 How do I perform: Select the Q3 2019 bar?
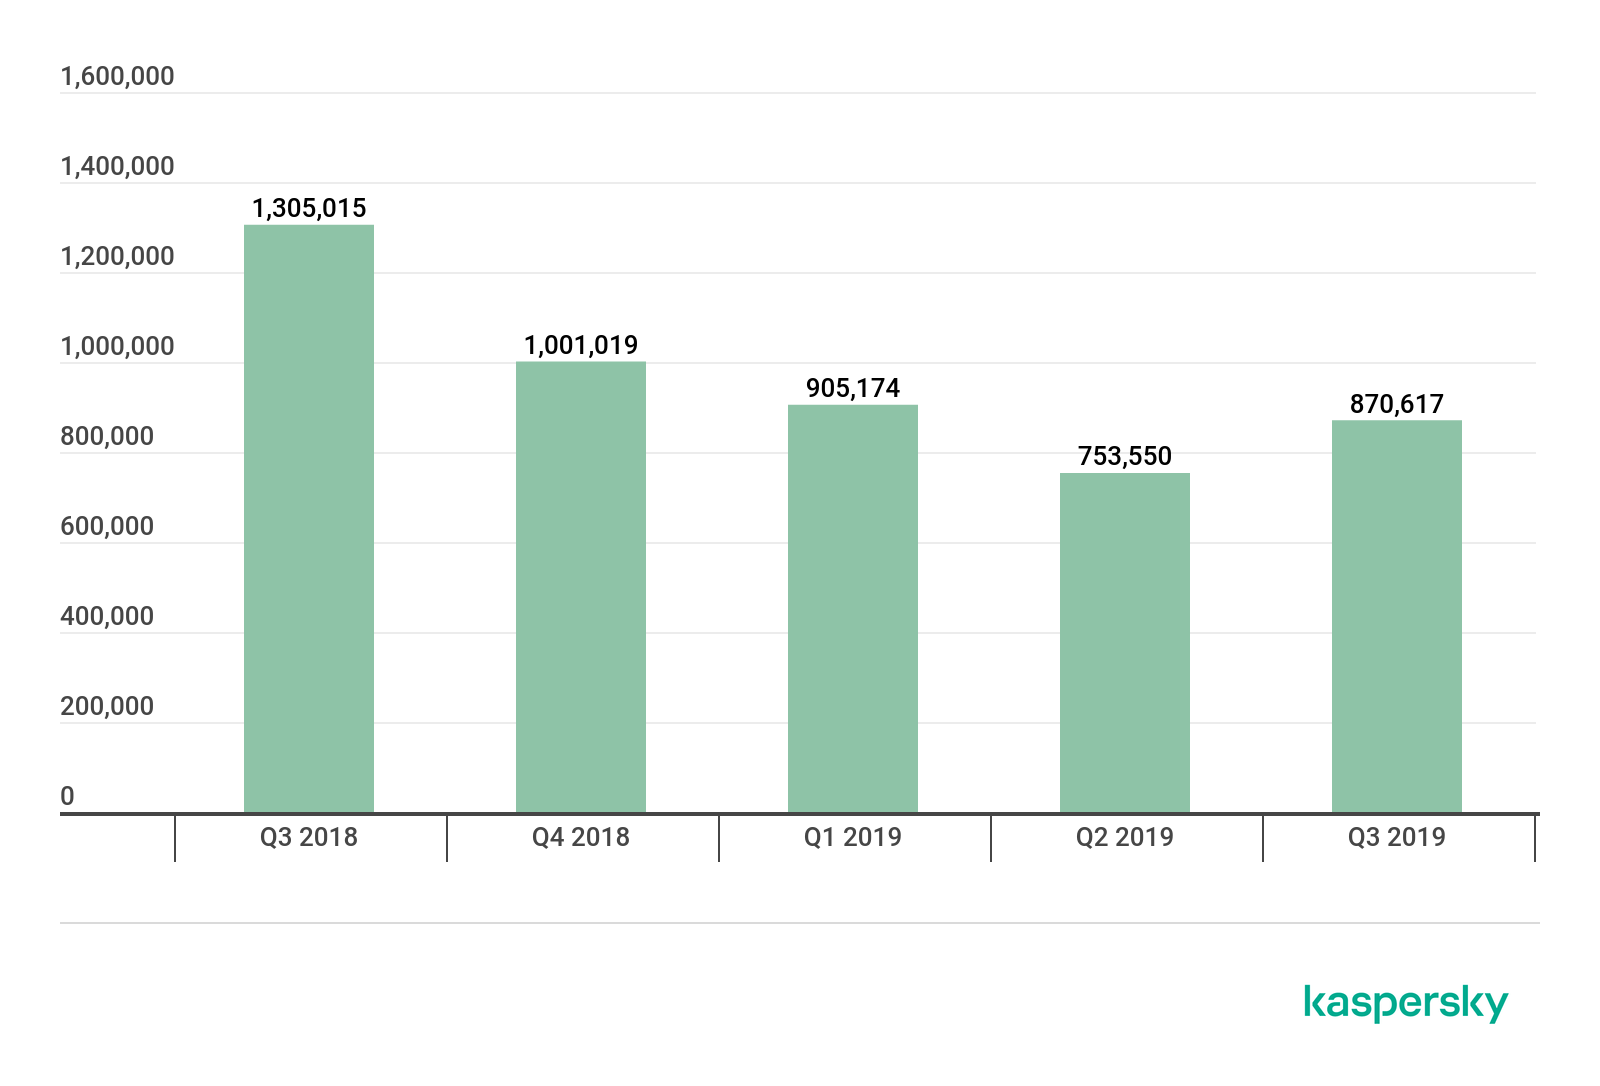pos(1397,616)
